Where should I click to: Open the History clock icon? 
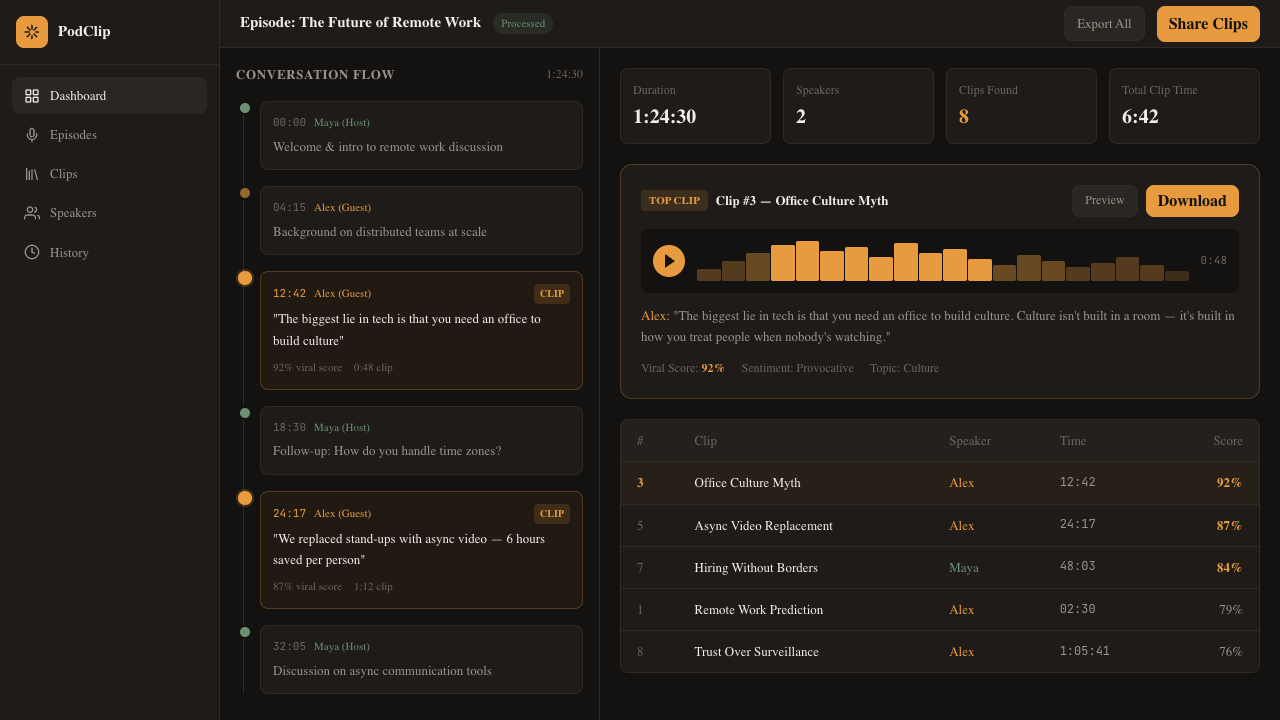point(32,252)
